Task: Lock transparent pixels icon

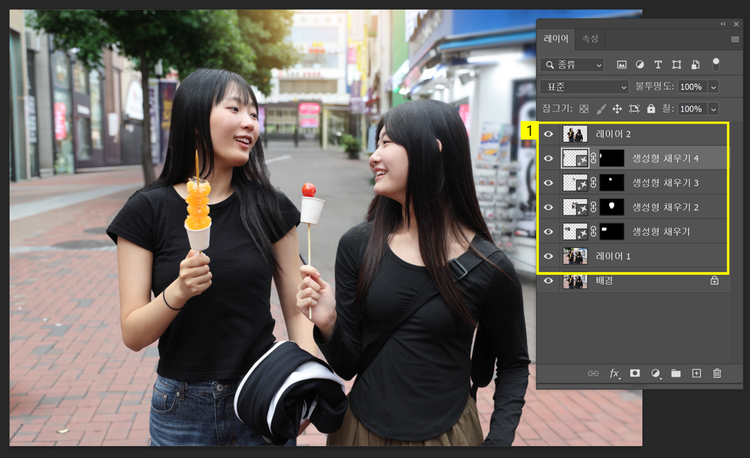Action: tap(584, 109)
